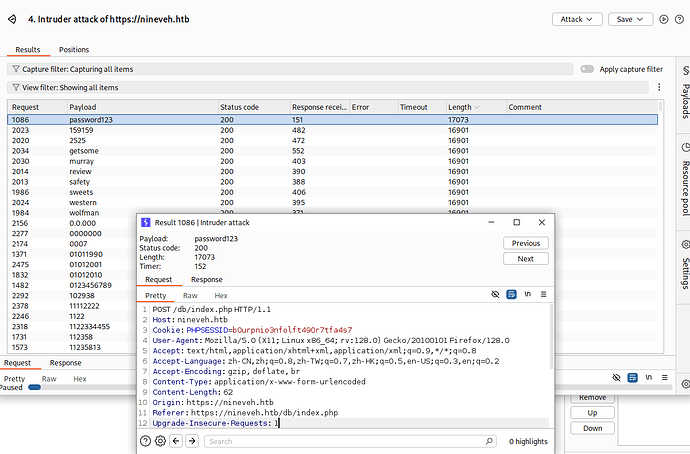Toggle hidden characters eye icon in main window

617,377
